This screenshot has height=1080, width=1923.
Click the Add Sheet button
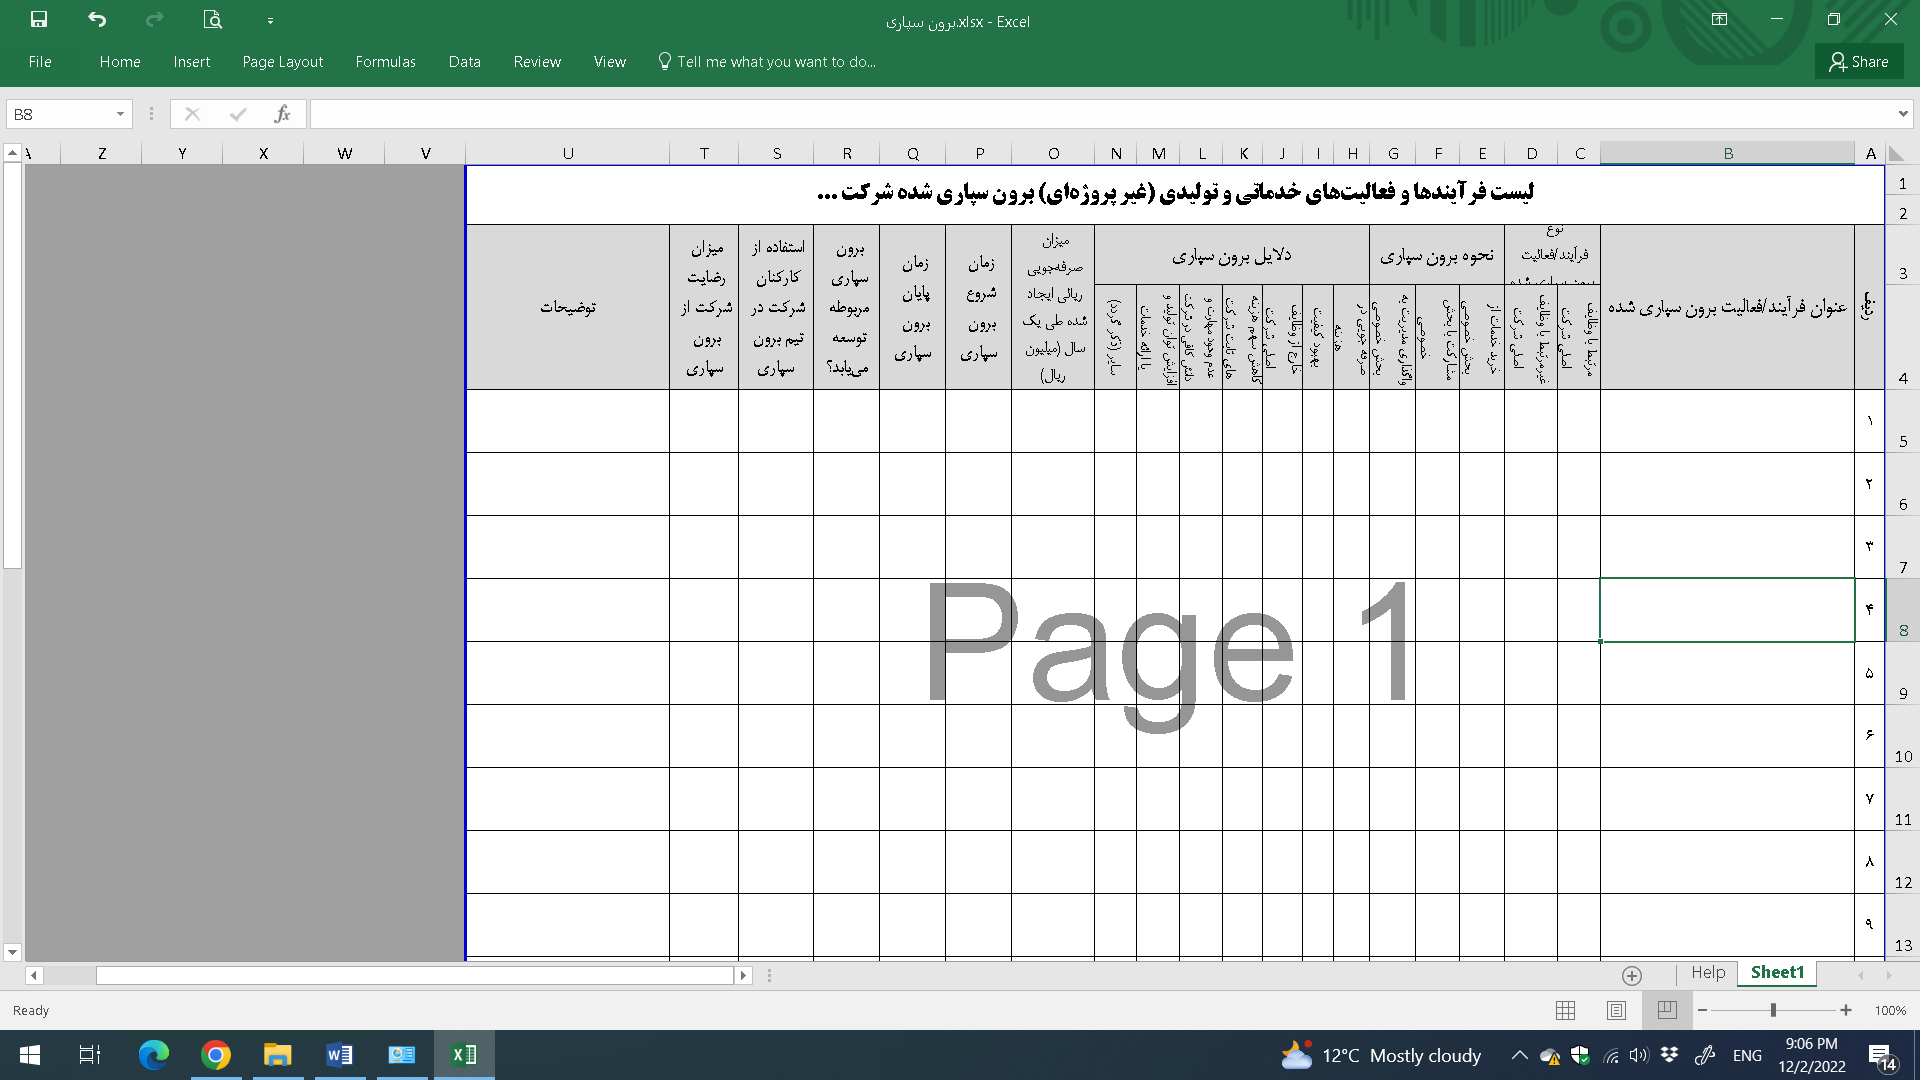tap(1634, 974)
